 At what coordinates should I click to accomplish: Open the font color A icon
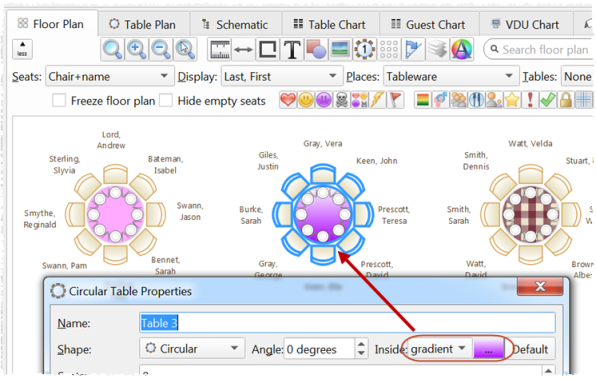coord(461,49)
